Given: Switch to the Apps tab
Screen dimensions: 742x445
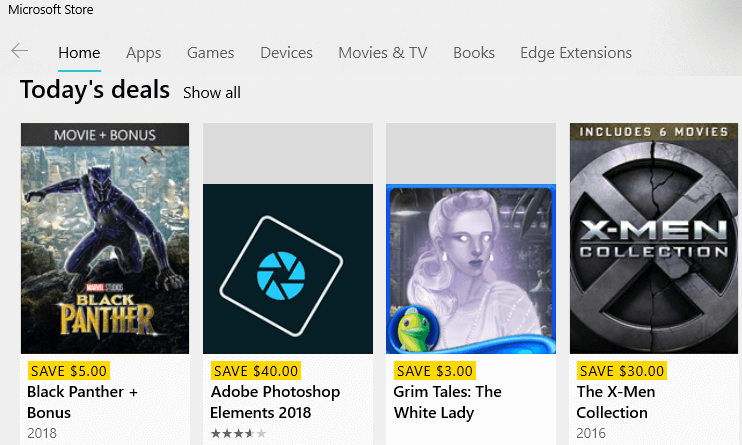Looking at the screenshot, I should pyautogui.click(x=144, y=53).
